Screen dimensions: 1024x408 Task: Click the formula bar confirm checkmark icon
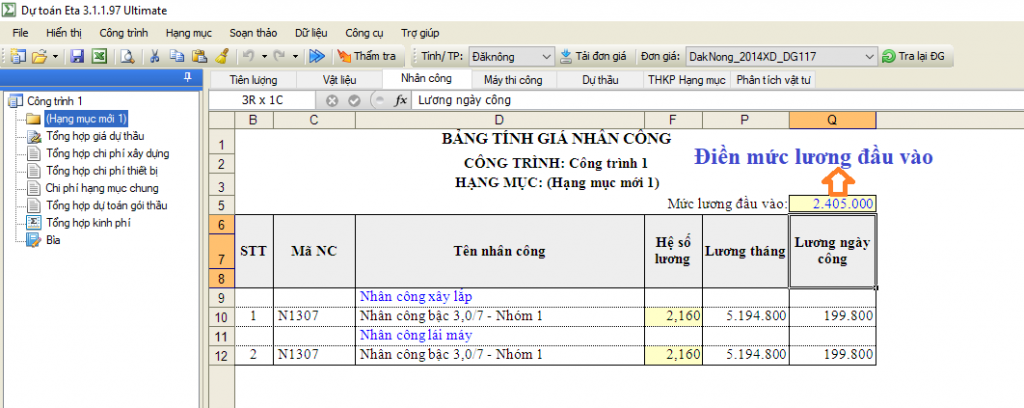[x=354, y=101]
